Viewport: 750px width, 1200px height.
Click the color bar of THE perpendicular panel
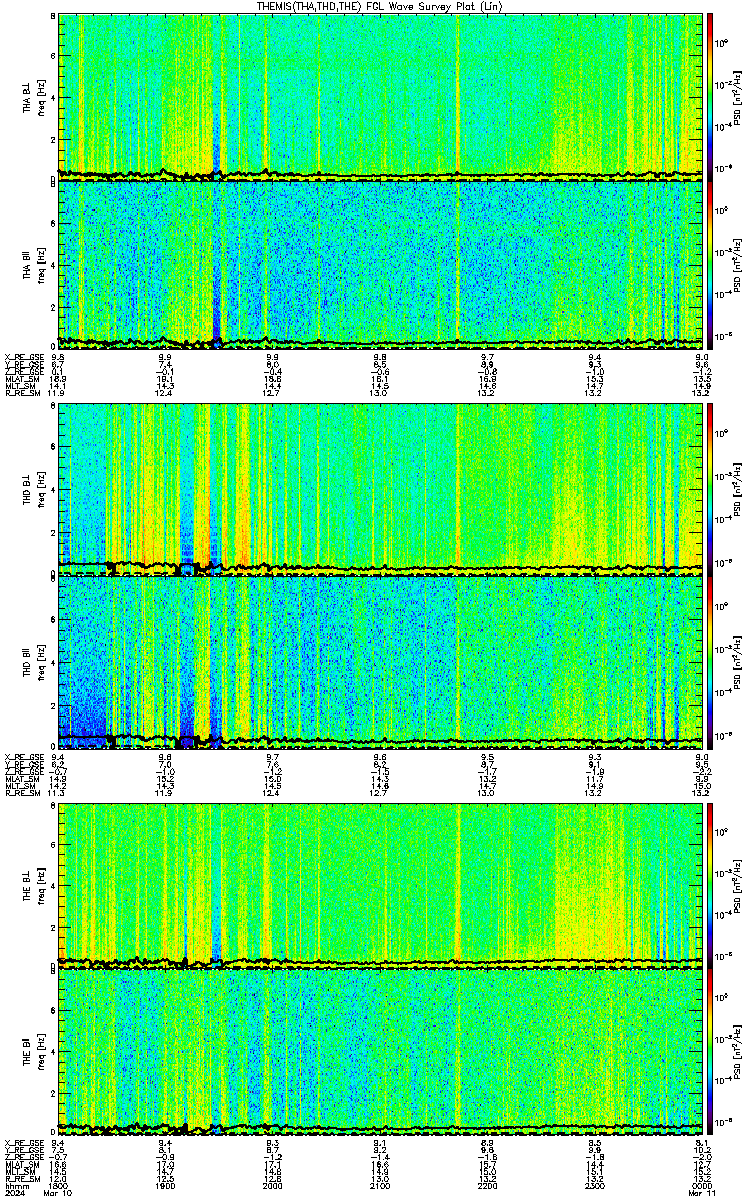coord(710,885)
